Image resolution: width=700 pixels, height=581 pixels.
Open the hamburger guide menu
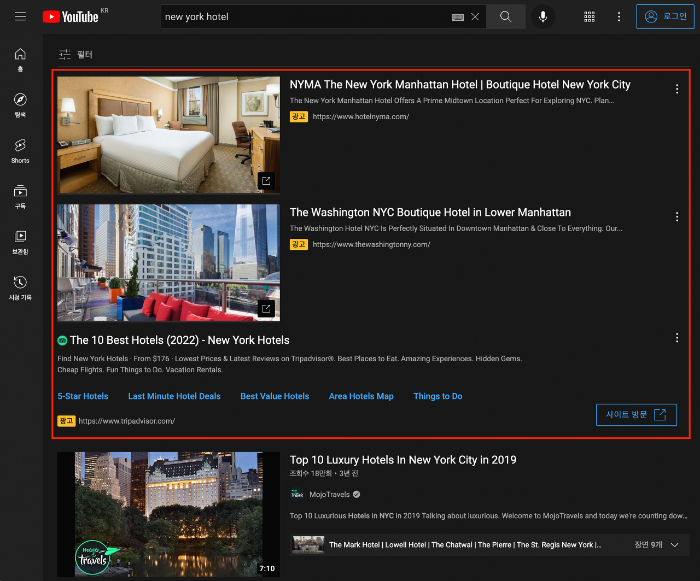click(20, 17)
